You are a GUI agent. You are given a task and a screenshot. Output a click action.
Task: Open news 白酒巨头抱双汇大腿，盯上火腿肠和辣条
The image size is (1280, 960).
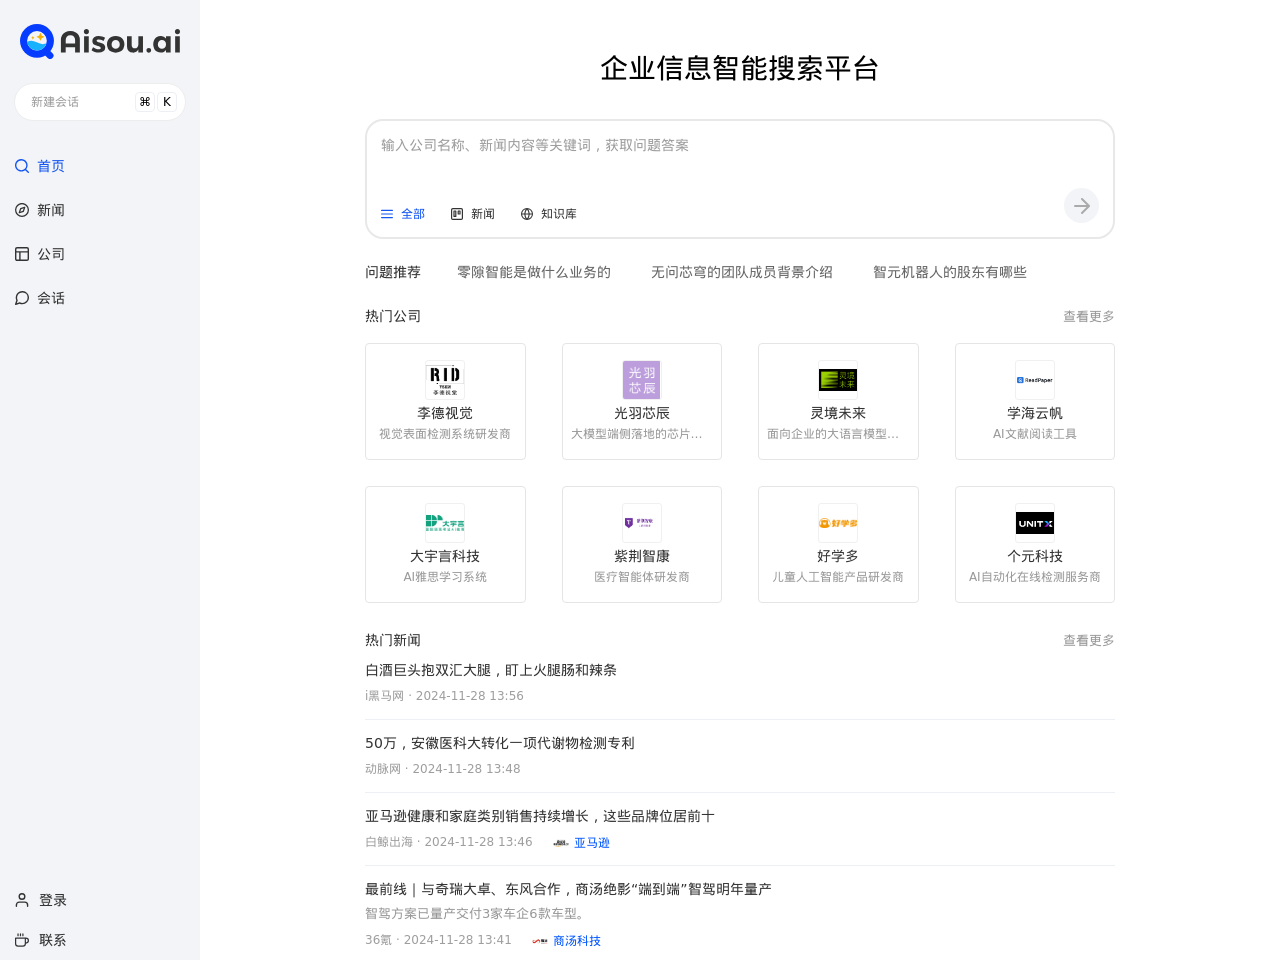click(491, 670)
